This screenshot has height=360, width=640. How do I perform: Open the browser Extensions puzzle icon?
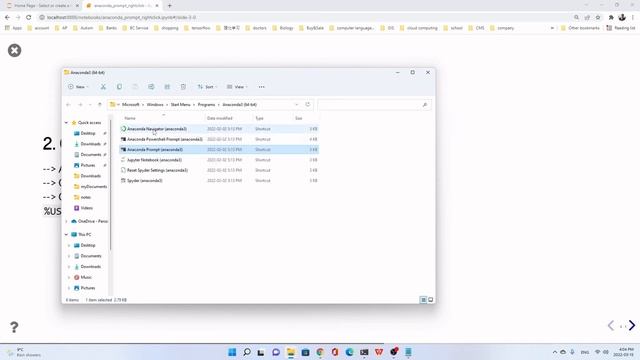[611, 18]
